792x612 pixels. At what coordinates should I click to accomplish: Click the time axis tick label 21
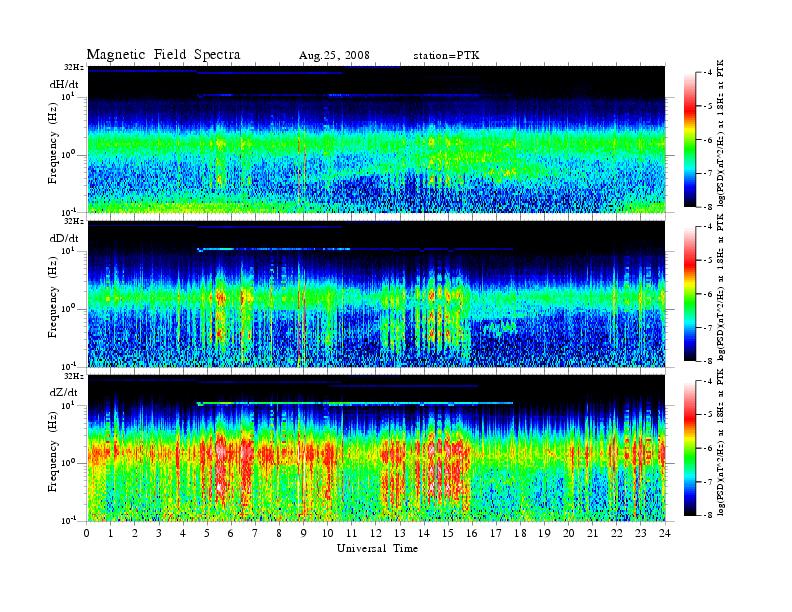(x=592, y=533)
